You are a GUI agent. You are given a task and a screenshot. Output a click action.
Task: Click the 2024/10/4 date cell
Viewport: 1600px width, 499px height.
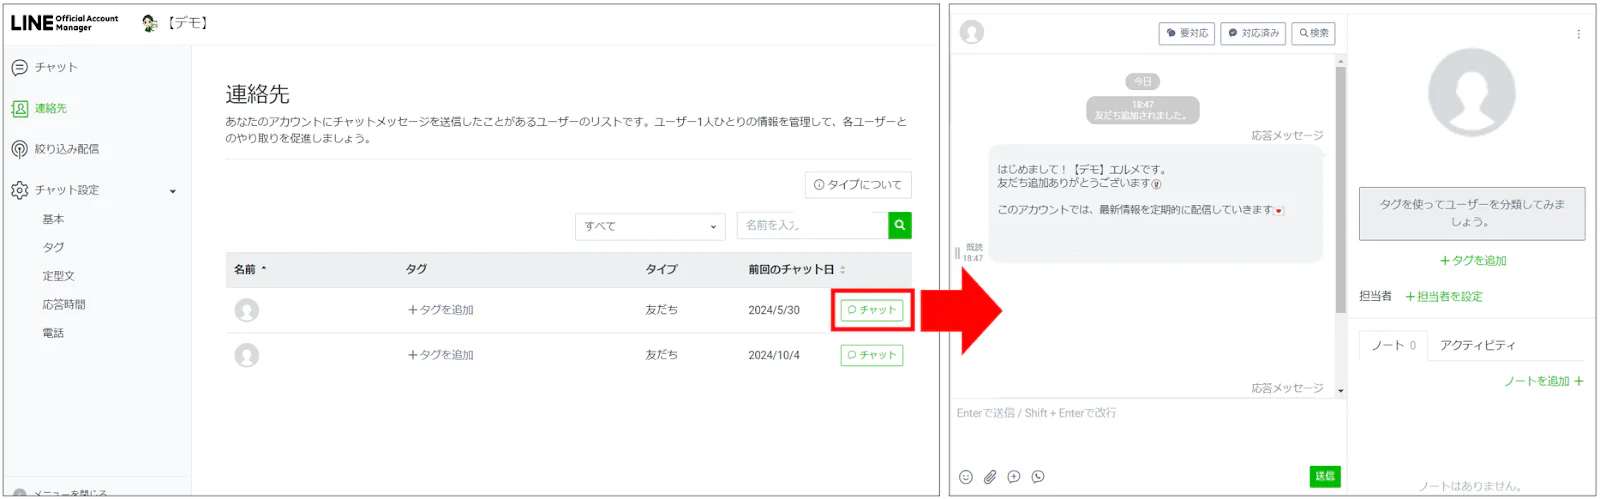point(774,355)
